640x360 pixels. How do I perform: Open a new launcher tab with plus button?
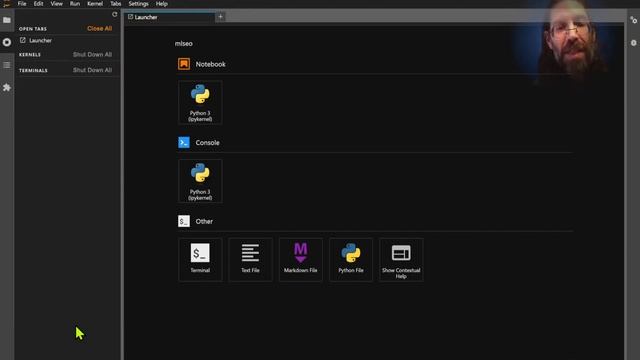pyautogui.click(x=220, y=17)
